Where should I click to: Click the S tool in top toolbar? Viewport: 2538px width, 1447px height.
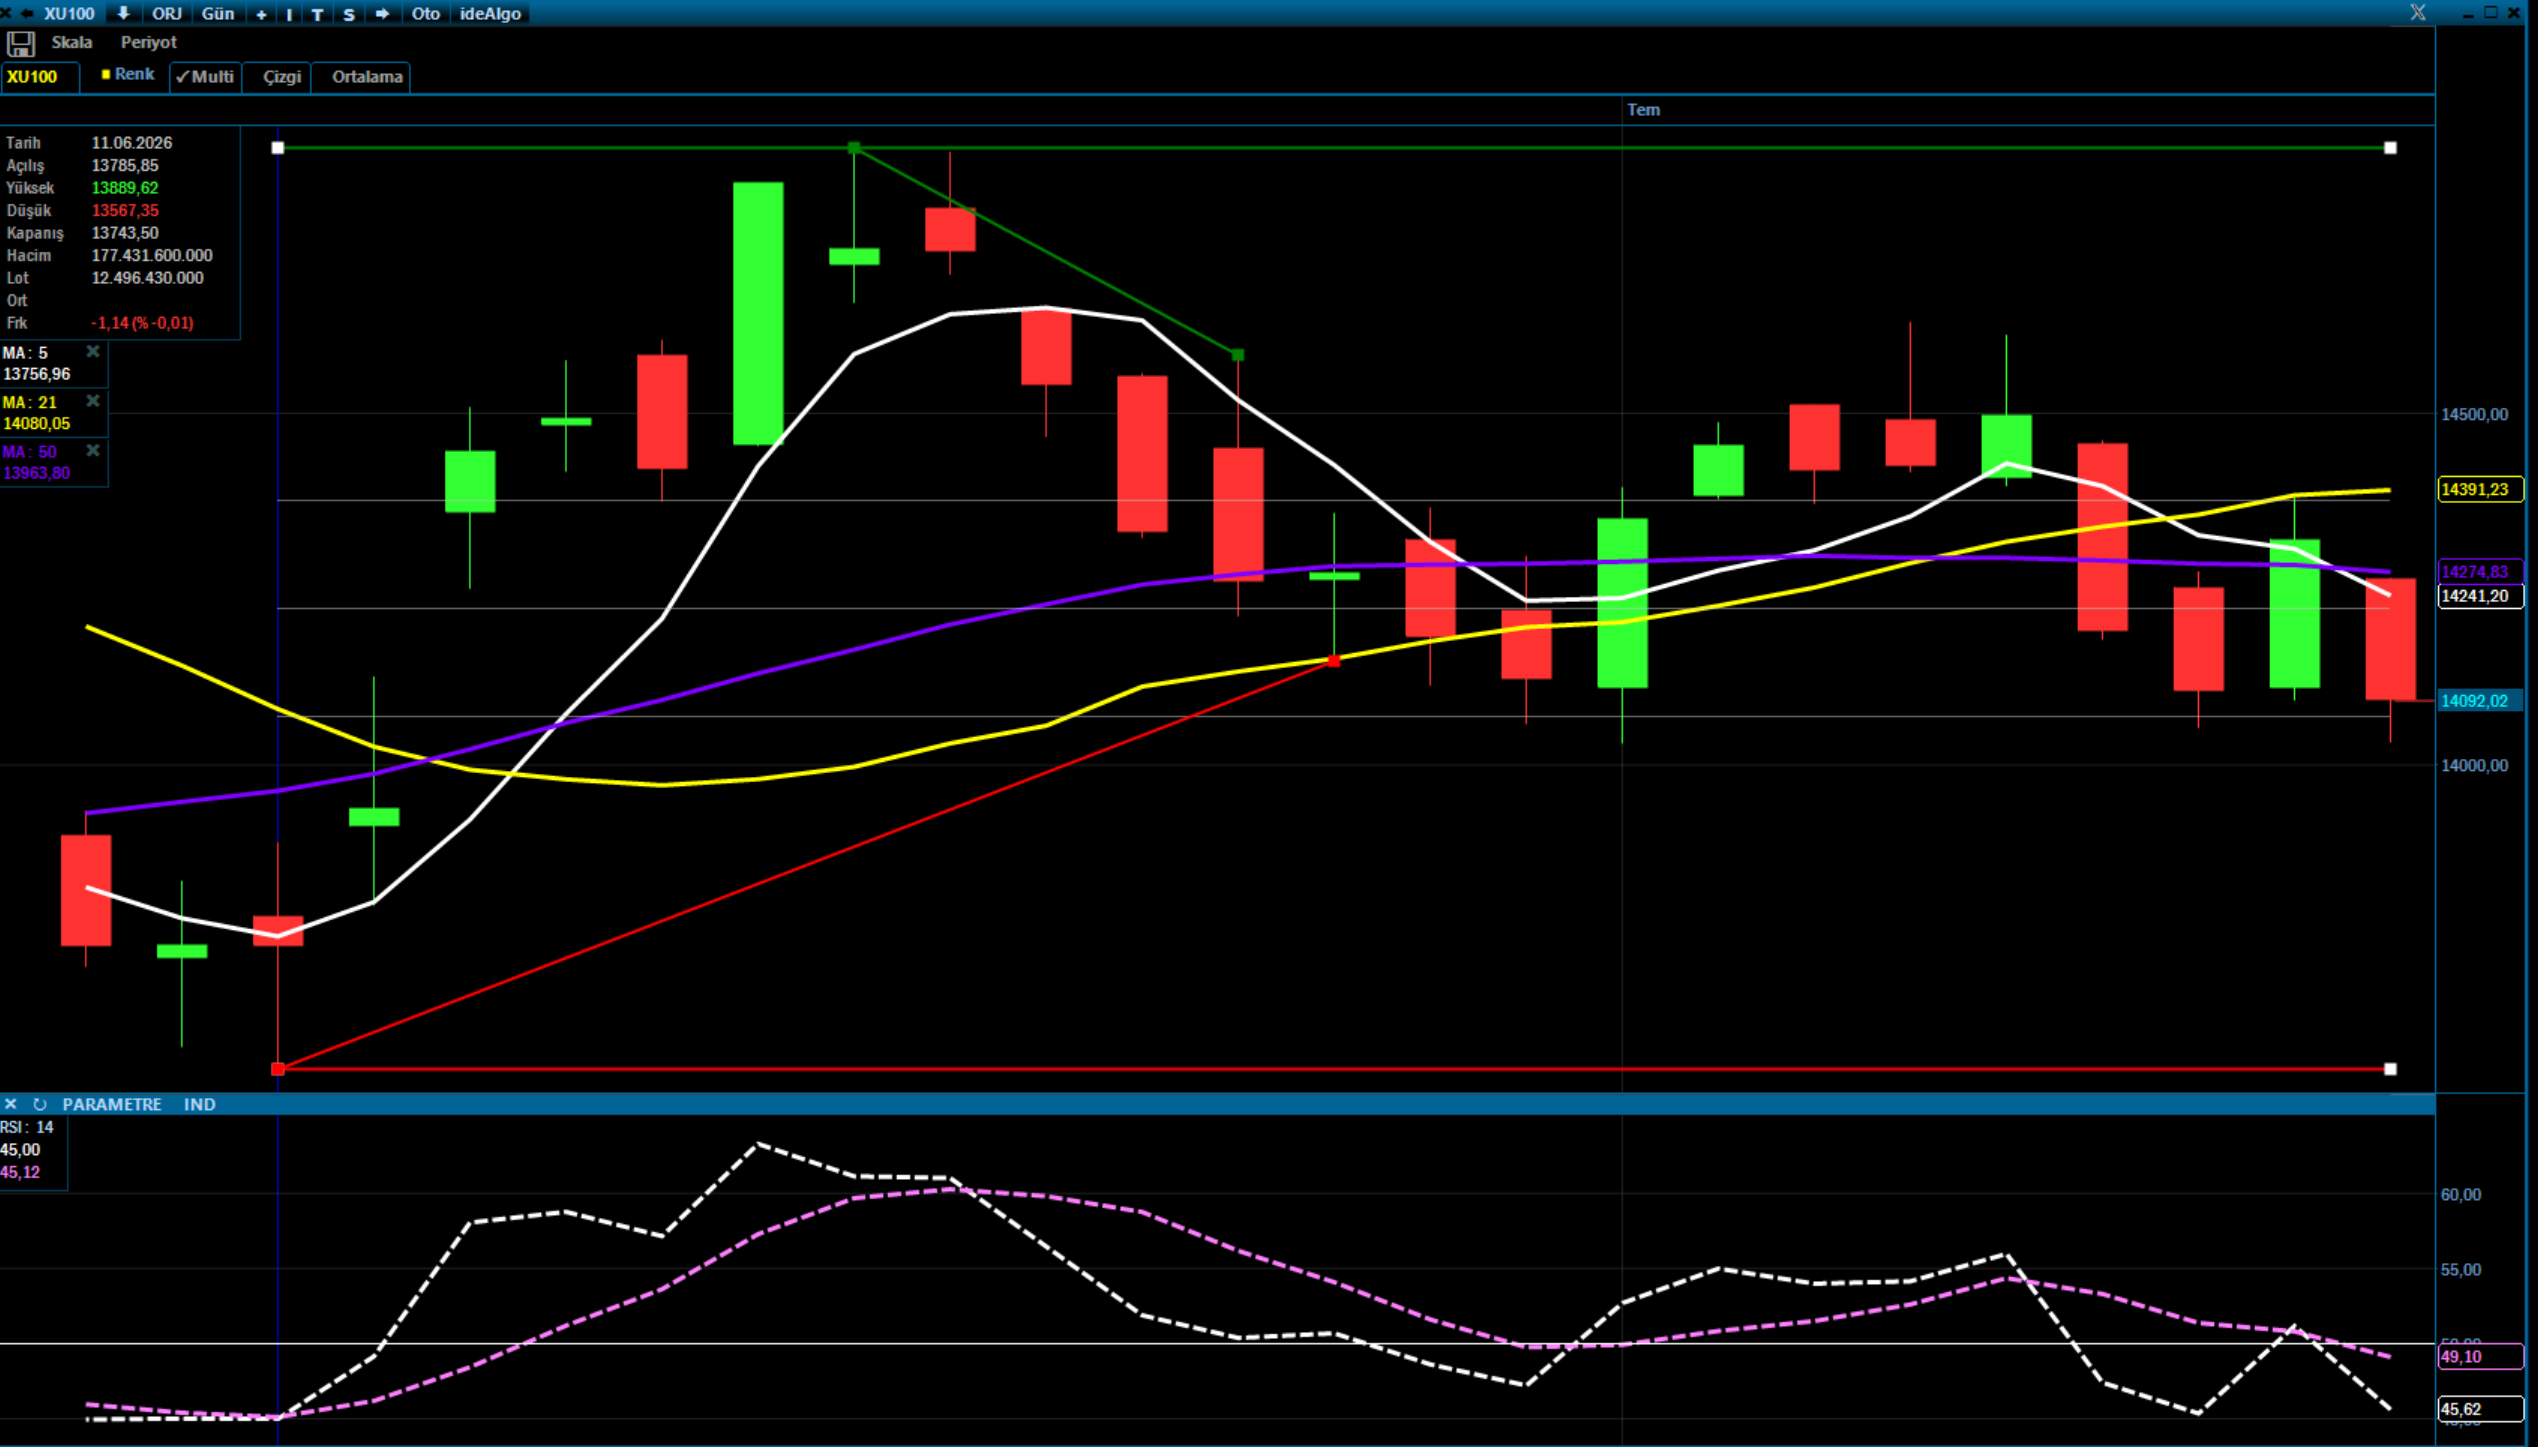349,14
